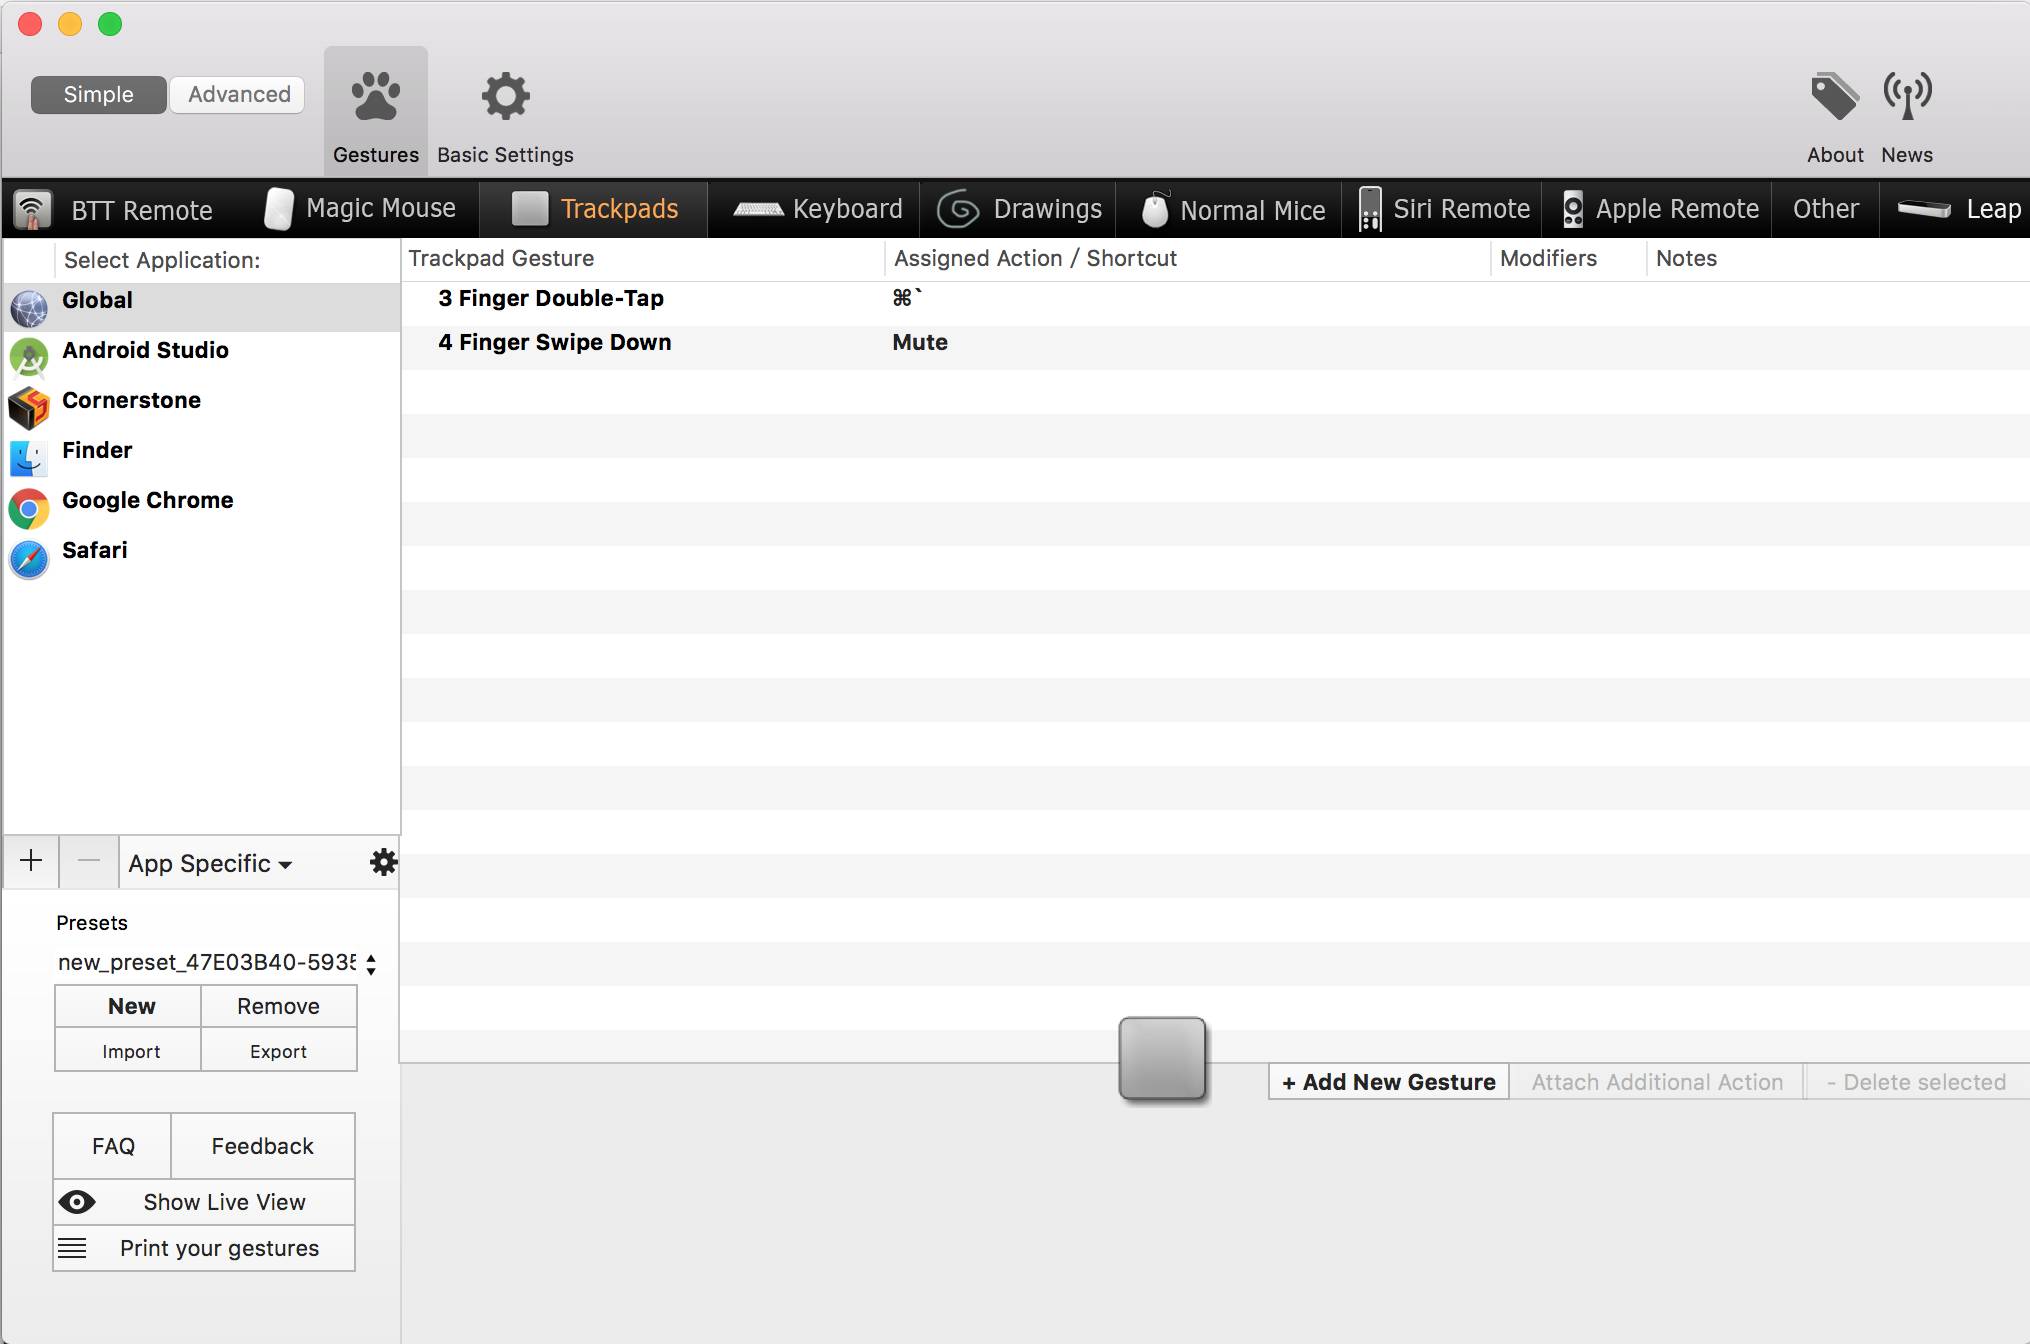Viewport: 2030px width, 1344px height.
Task: Open the News antenna icon
Action: click(1906, 98)
